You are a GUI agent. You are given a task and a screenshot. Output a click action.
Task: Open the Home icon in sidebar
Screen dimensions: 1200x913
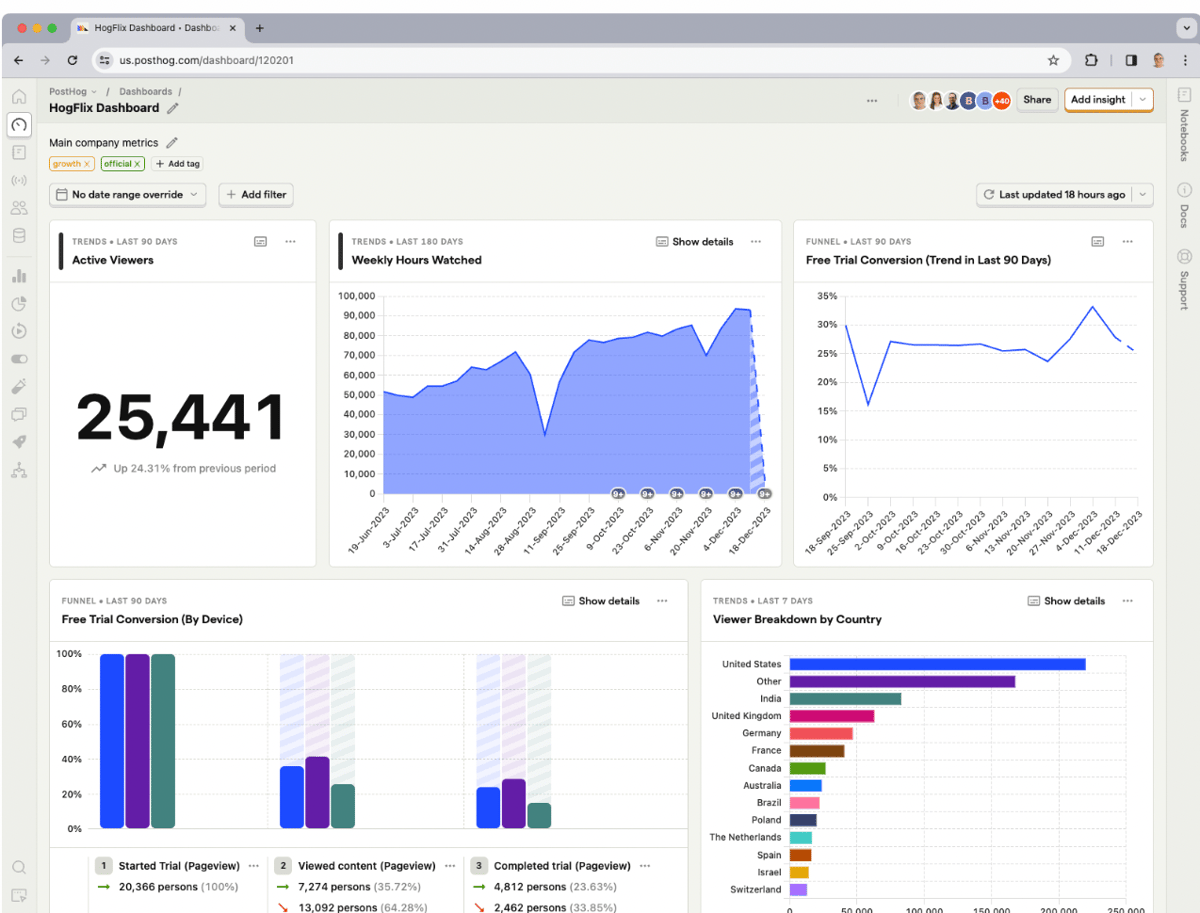pos(18,97)
